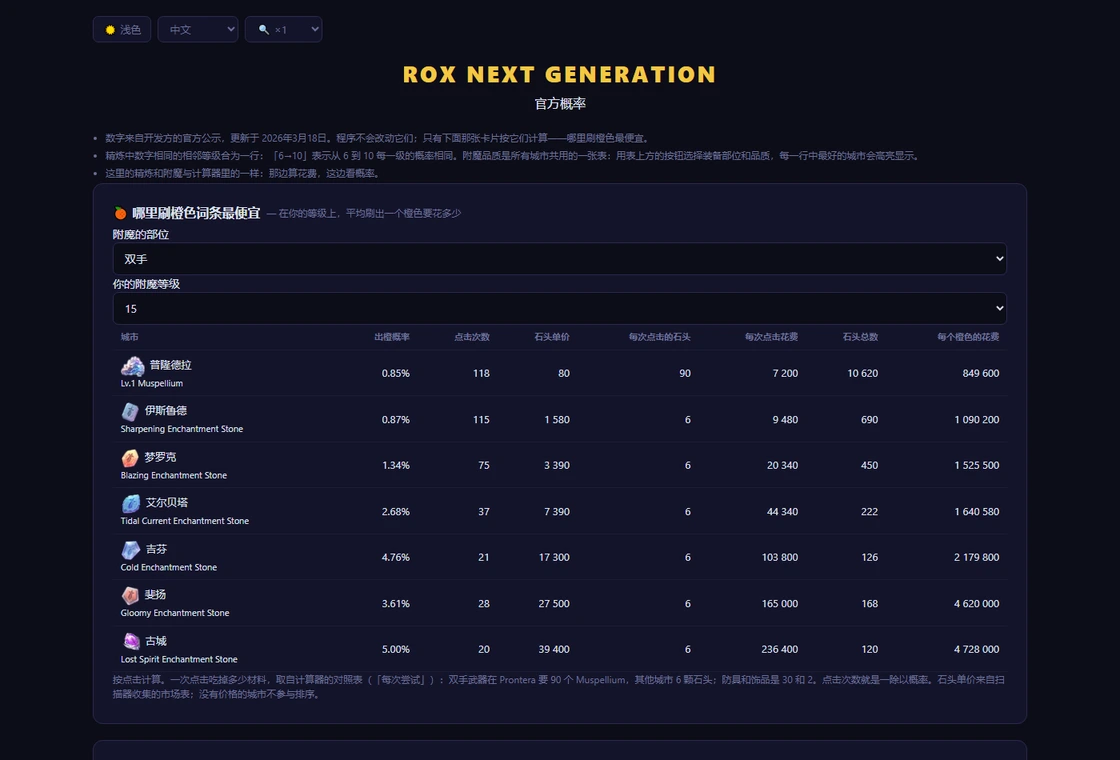Click the 849 600 cost value
The width and height of the screenshot is (1120, 760).
point(981,374)
